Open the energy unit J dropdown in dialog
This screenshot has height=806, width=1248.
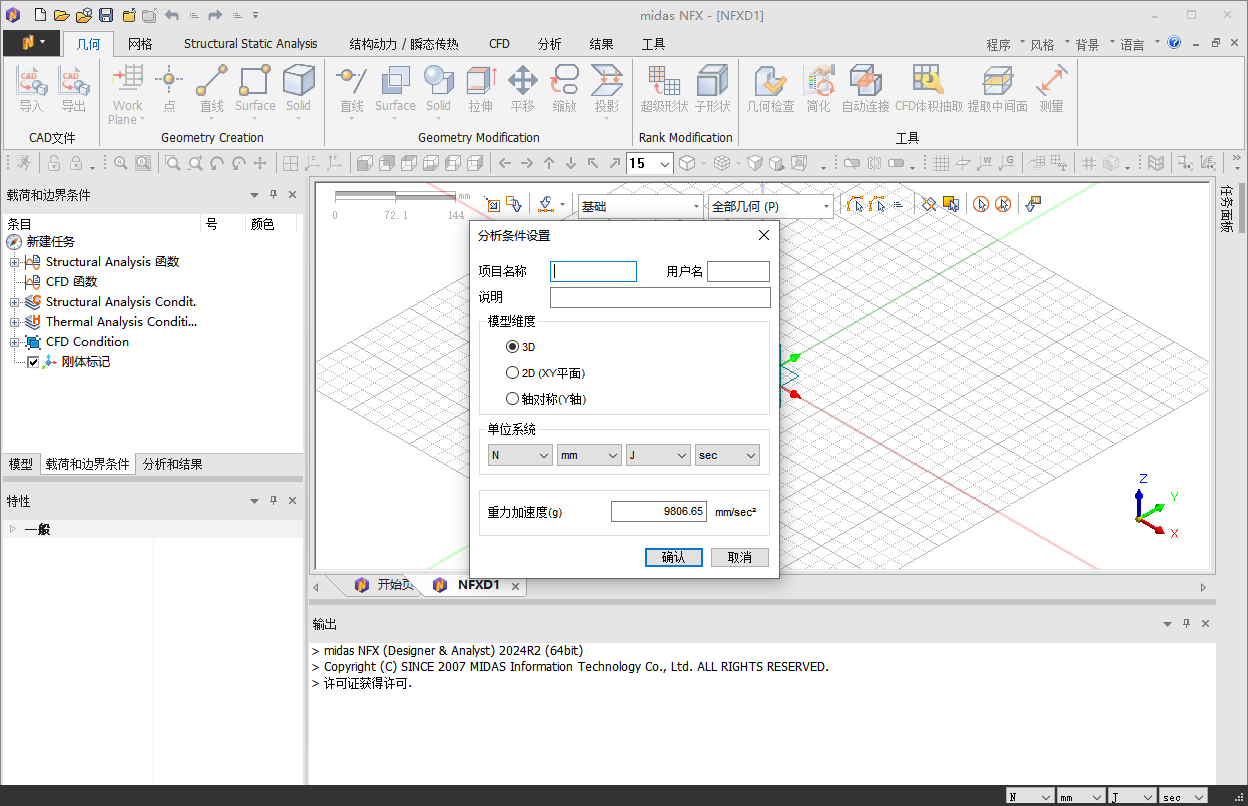click(x=658, y=455)
